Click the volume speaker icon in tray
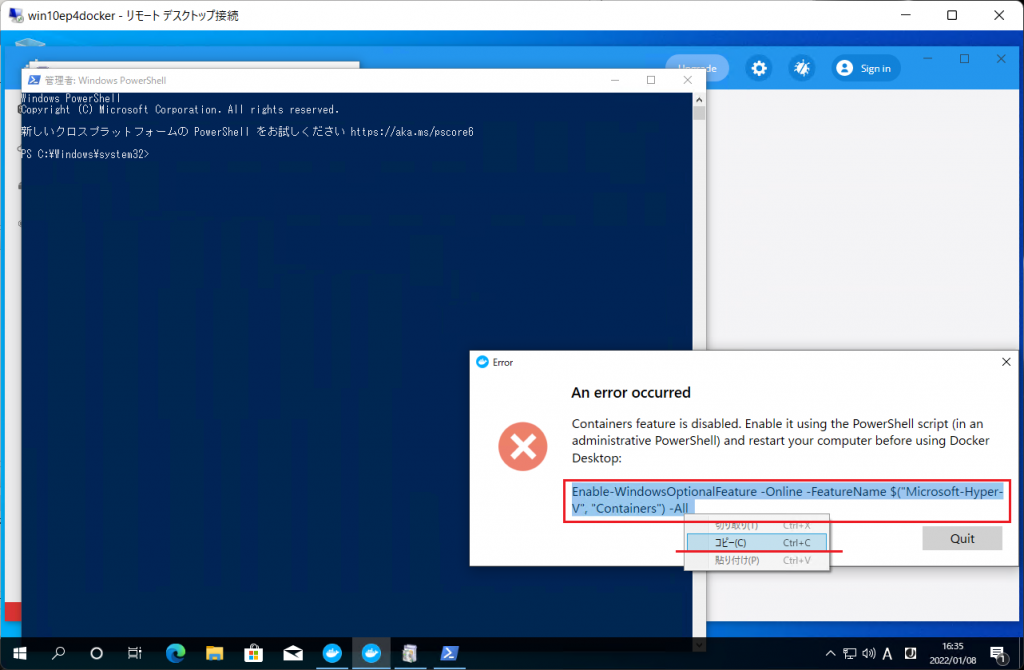 point(869,653)
